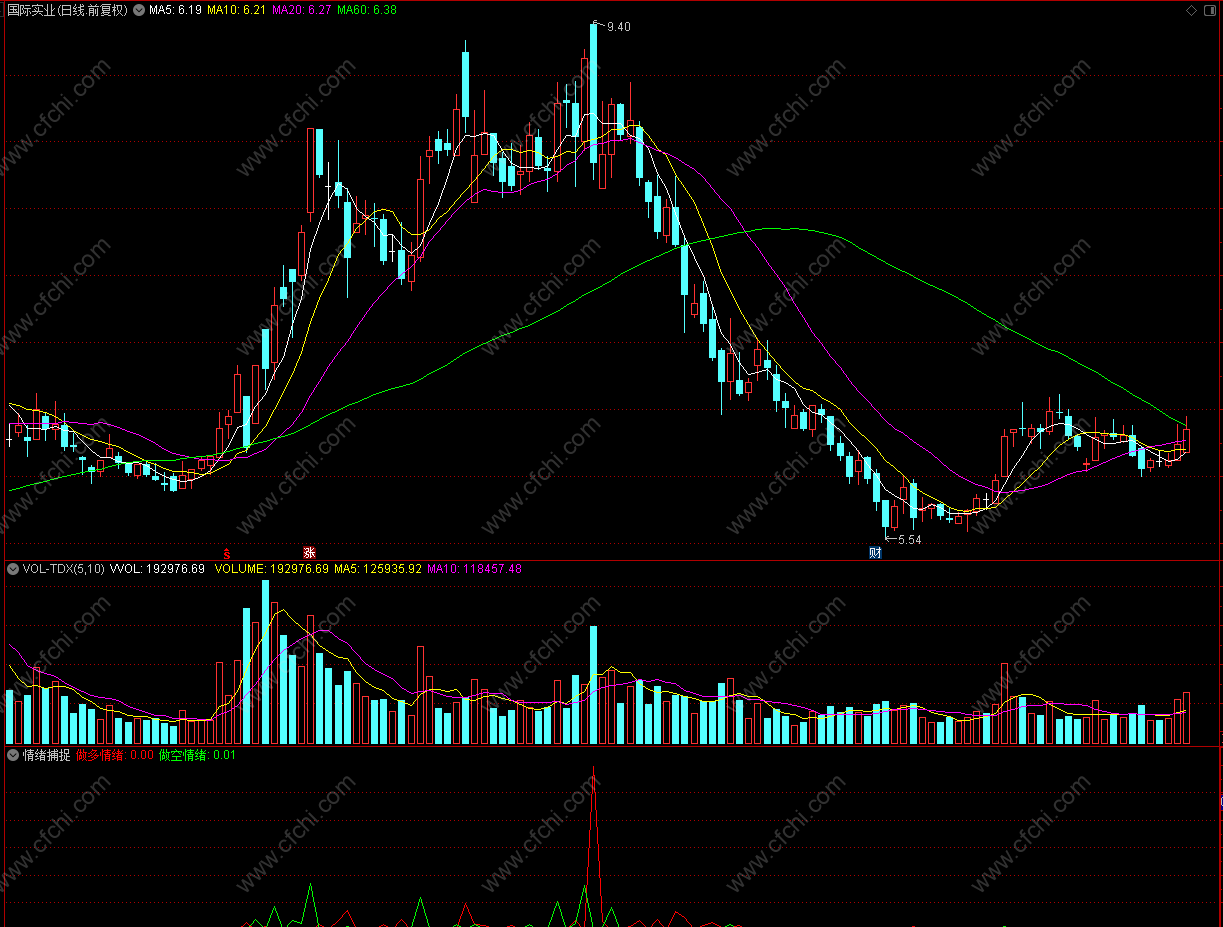Expand the VOL-TDX indicator dropdown arrow
The width and height of the screenshot is (1223, 927).
click(x=13, y=569)
